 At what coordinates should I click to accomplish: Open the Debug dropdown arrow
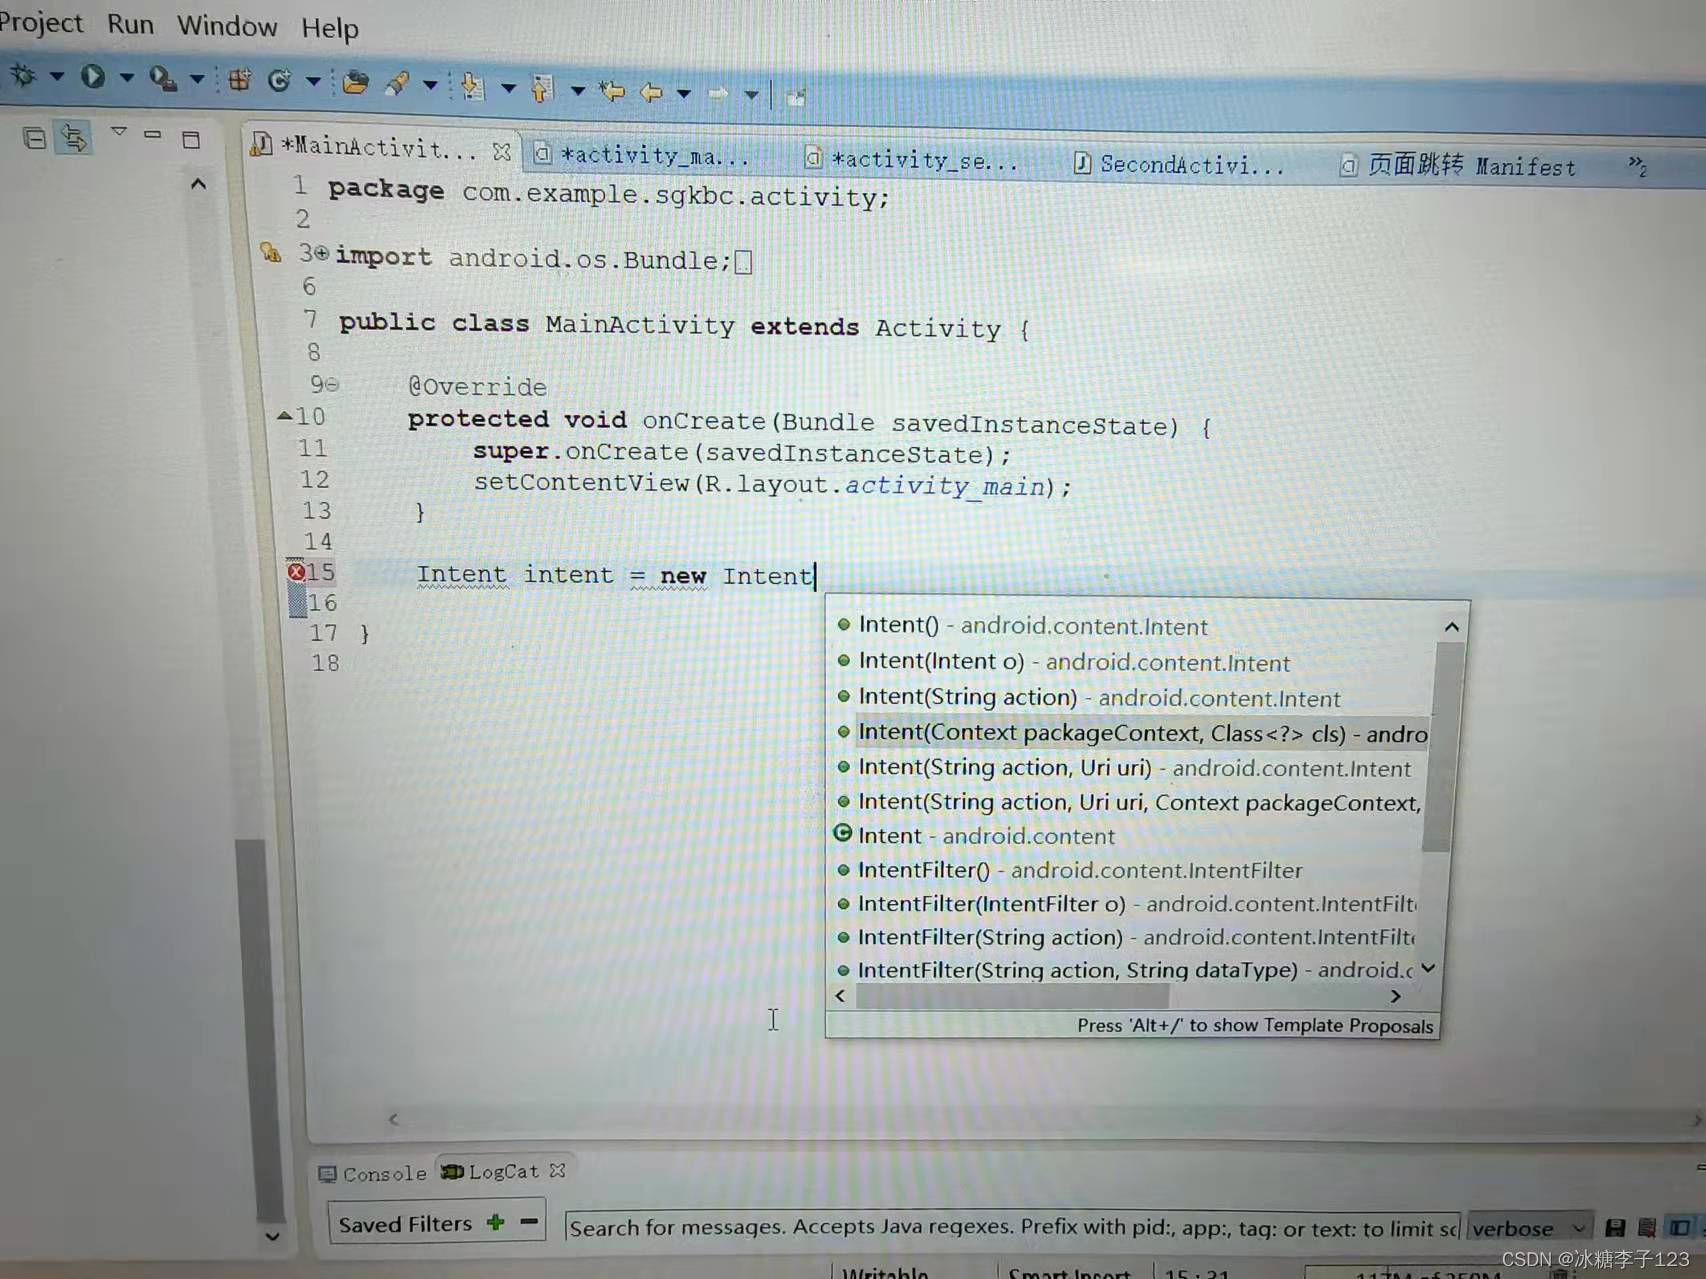pyautogui.click(x=57, y=76)
